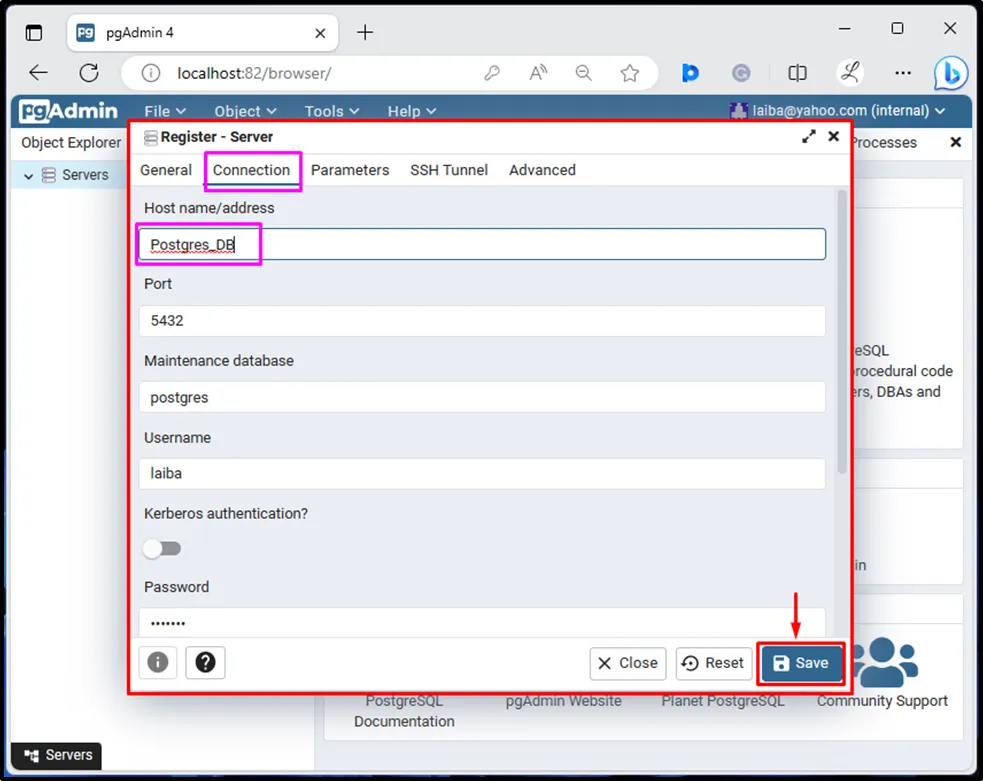Screen dimensions: 983x781
Task: Click the Community Support icon
Action: point(882,662)
